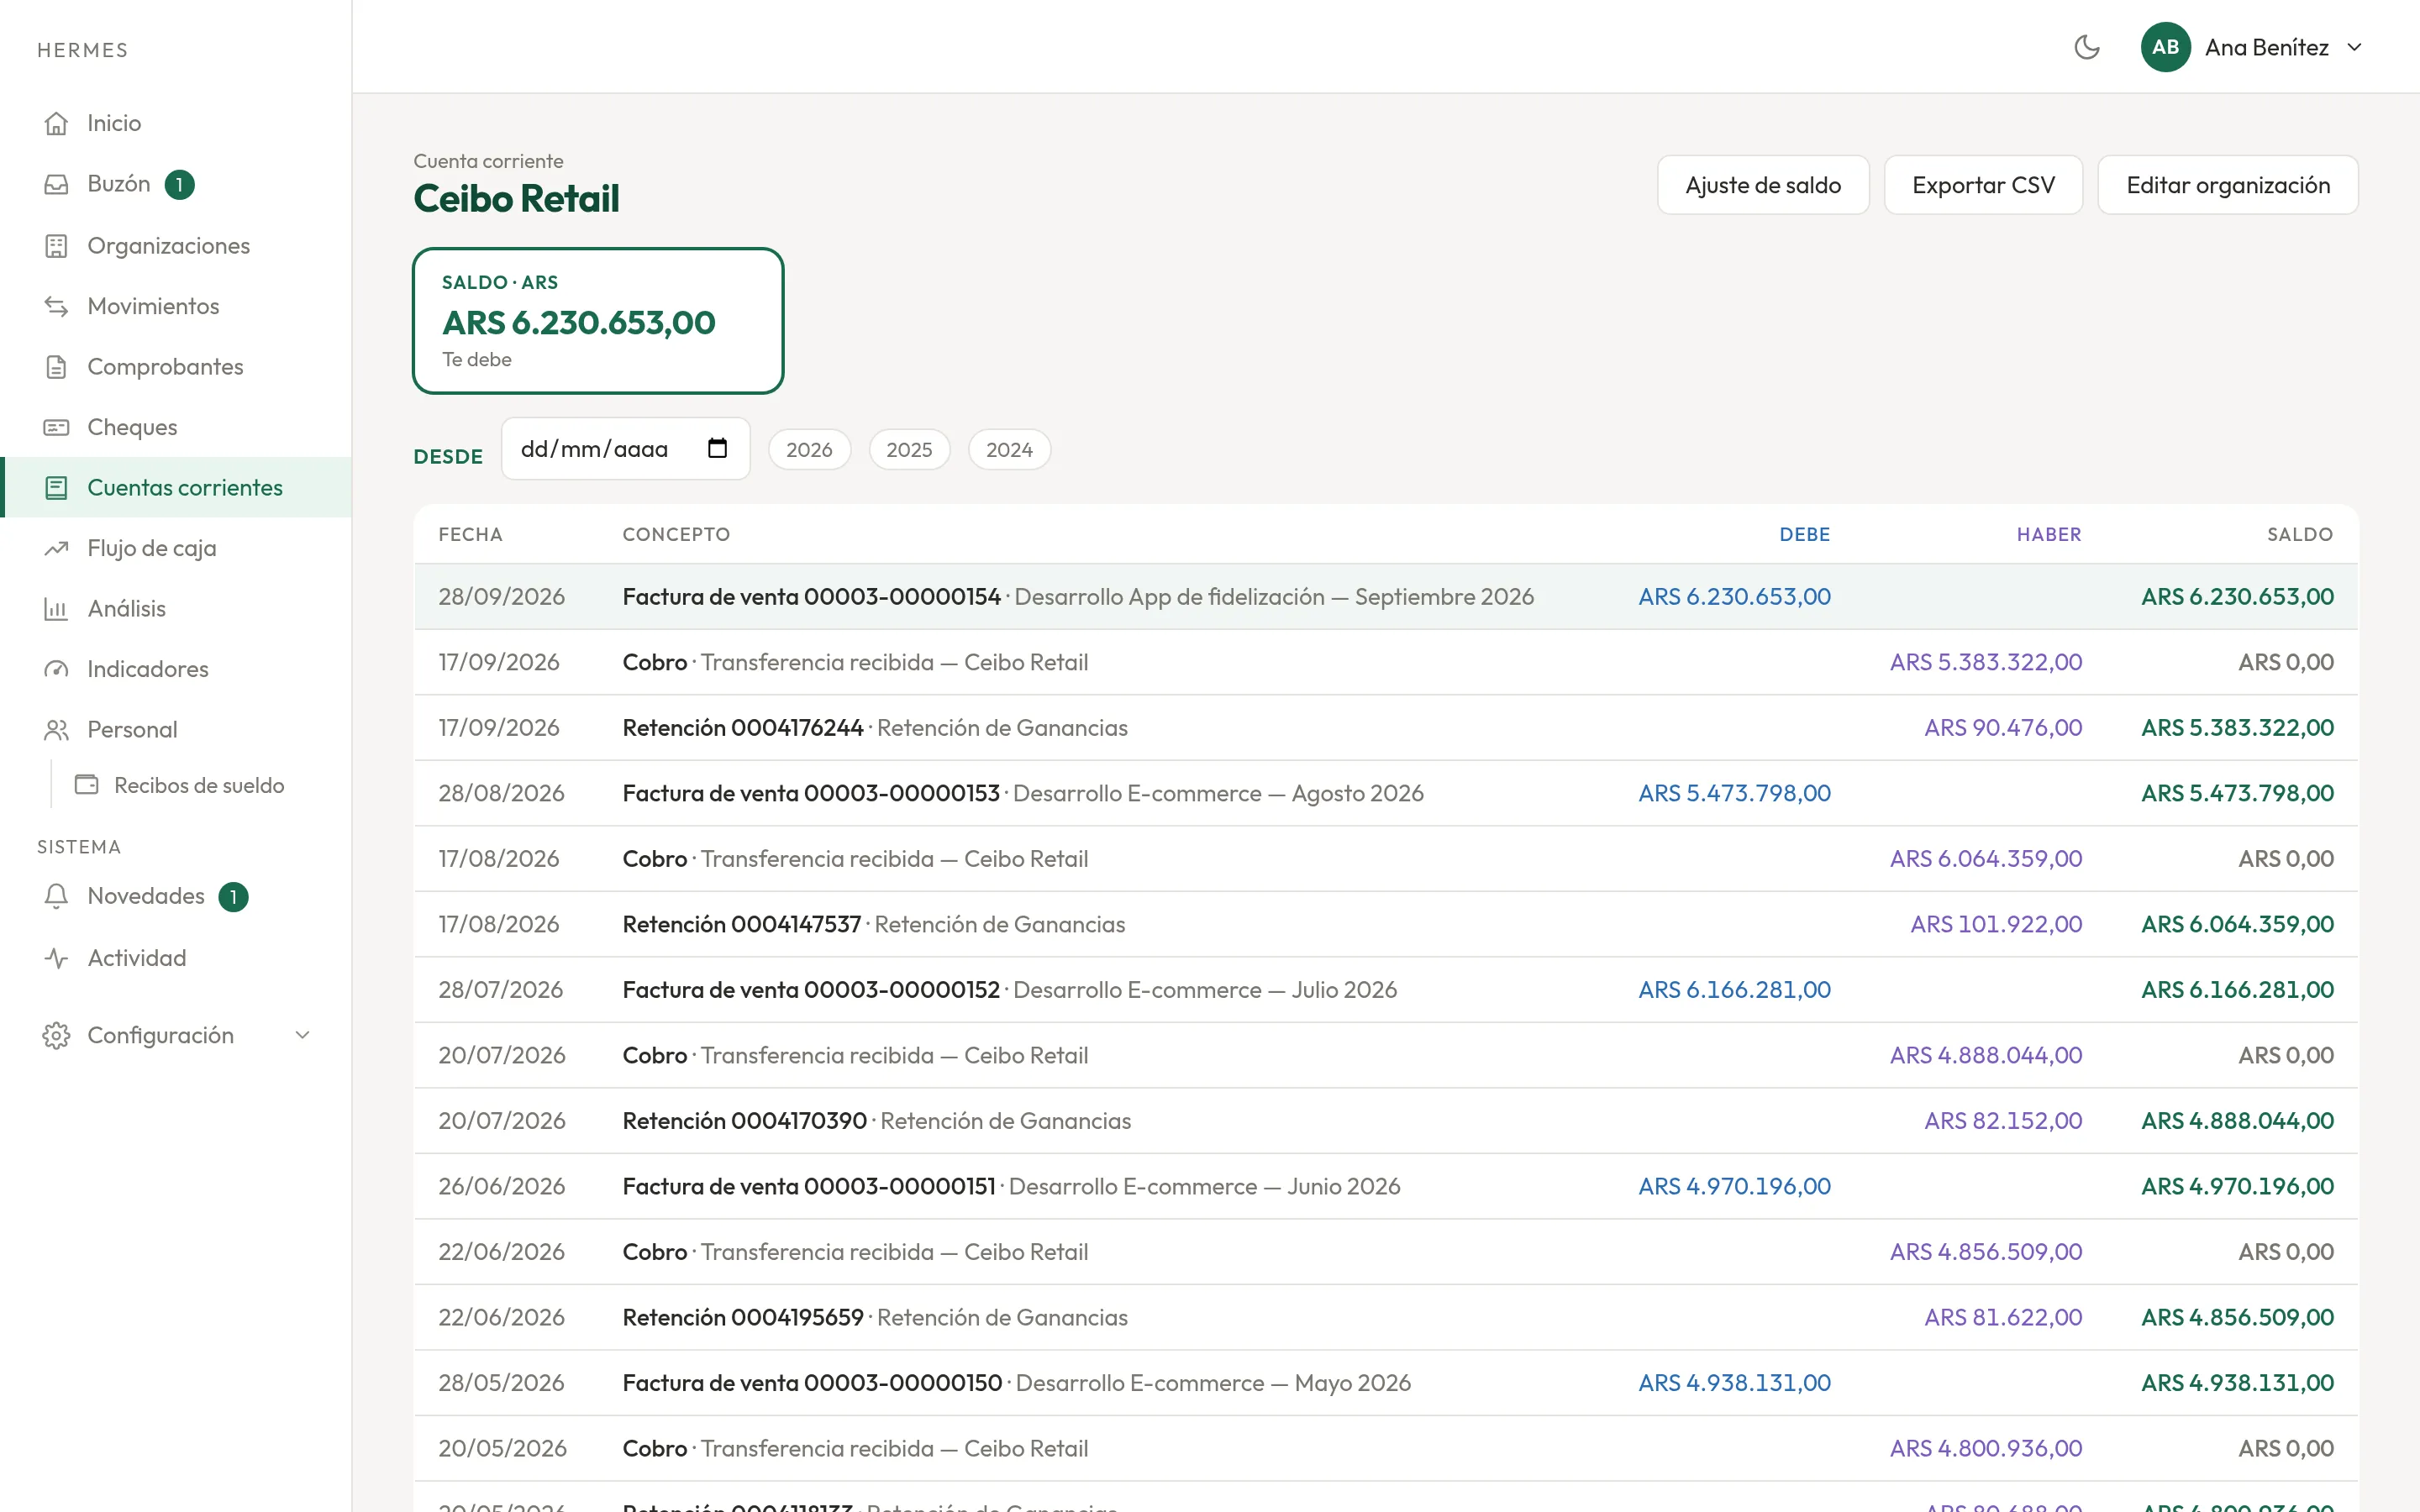The height and width of the screenshot is (1512, 2420).
Task: Open Factura de venta 00003-00000152 entry
Action: 1386,990
